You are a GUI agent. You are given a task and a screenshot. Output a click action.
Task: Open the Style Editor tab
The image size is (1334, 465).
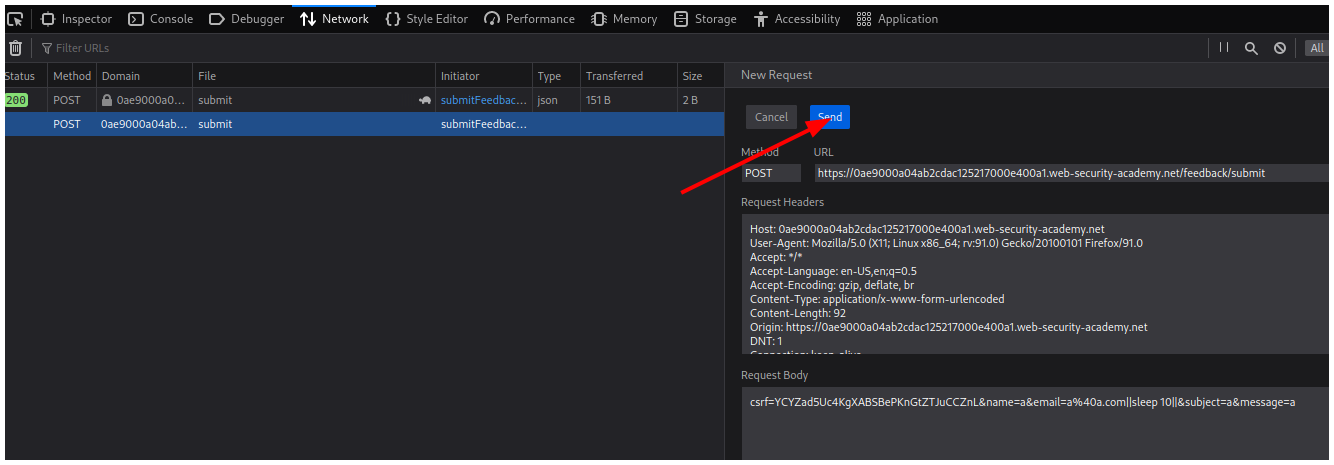[x=427, y=19]
